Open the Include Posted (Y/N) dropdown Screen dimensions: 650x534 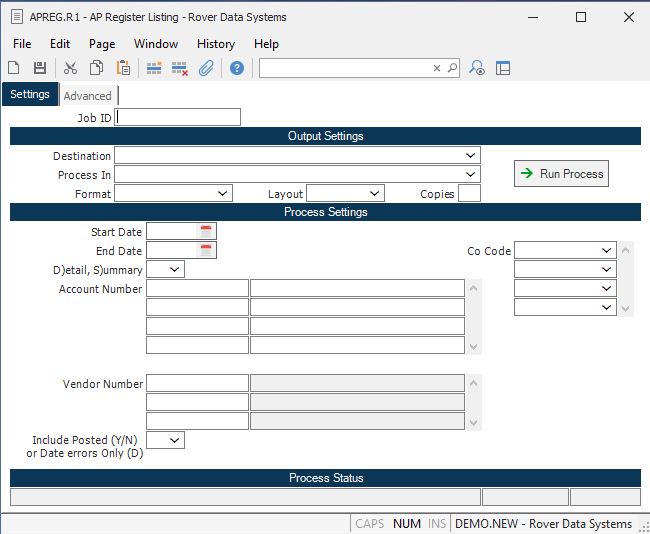pos(174,440)
